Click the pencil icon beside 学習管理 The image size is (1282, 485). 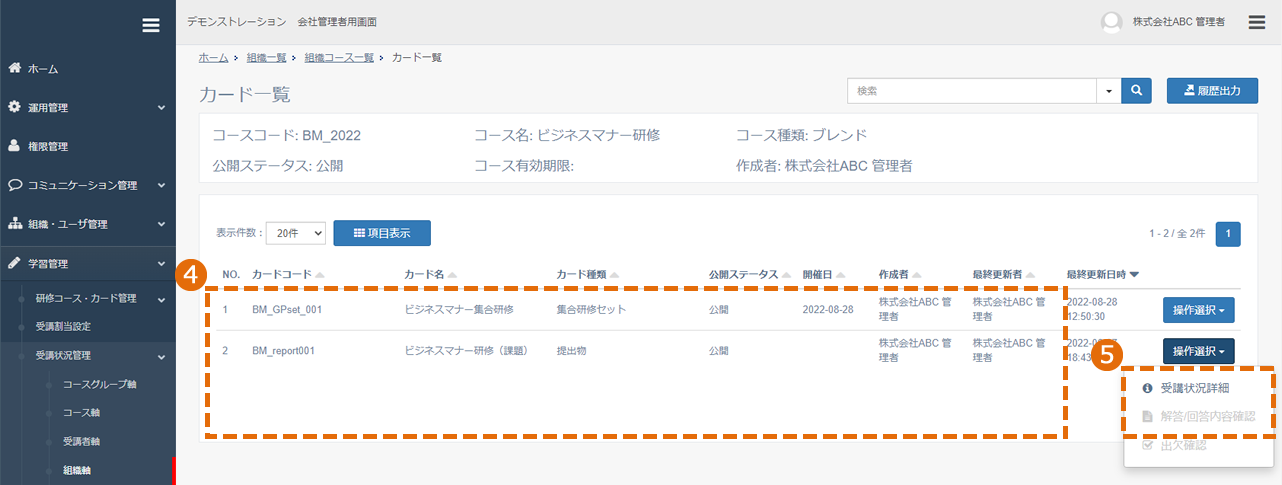pos(14,263)
